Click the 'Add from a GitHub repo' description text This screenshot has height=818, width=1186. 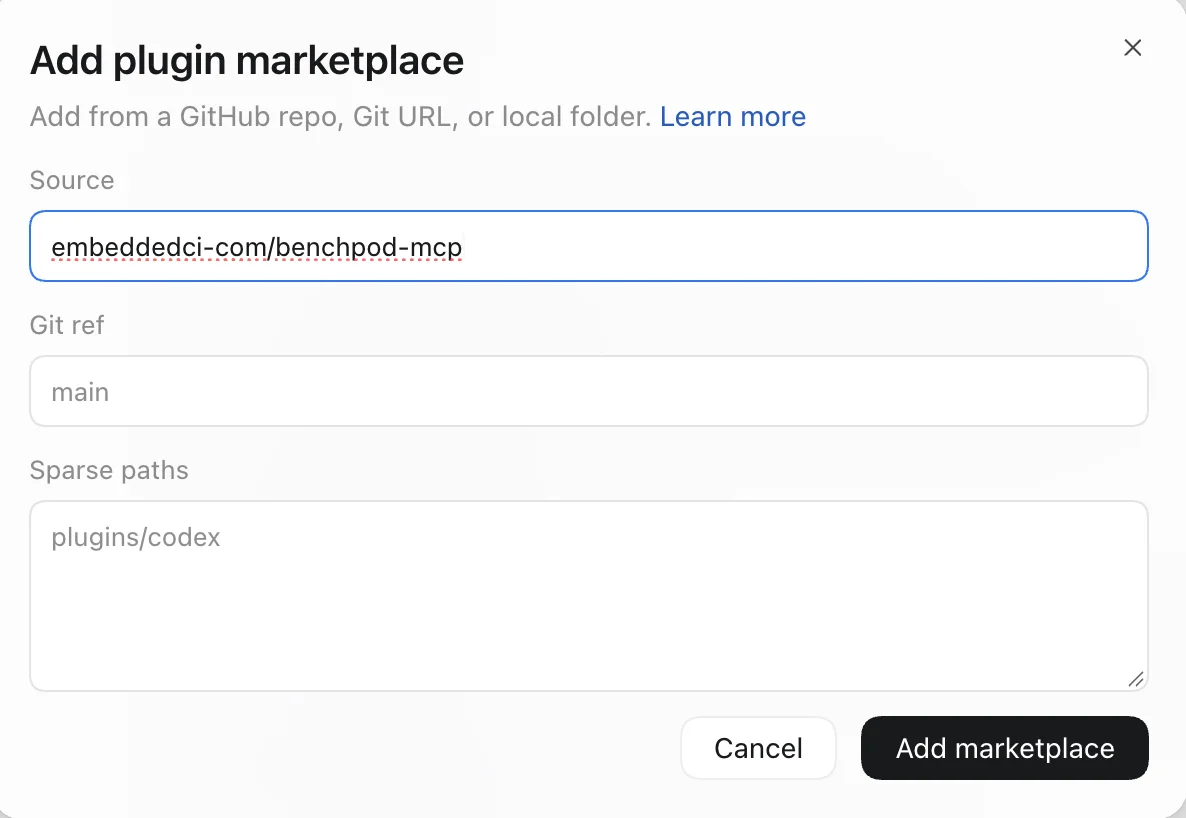tap(340, 117)
